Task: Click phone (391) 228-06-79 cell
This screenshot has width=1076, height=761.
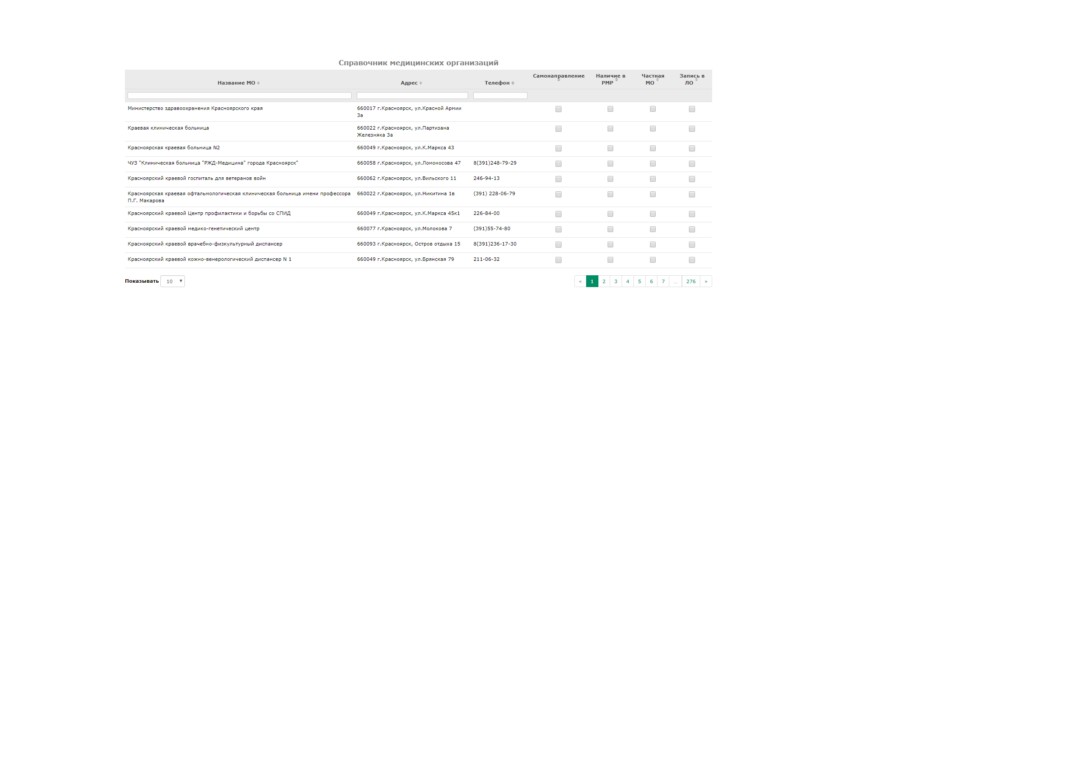Action: click(494, 194)
